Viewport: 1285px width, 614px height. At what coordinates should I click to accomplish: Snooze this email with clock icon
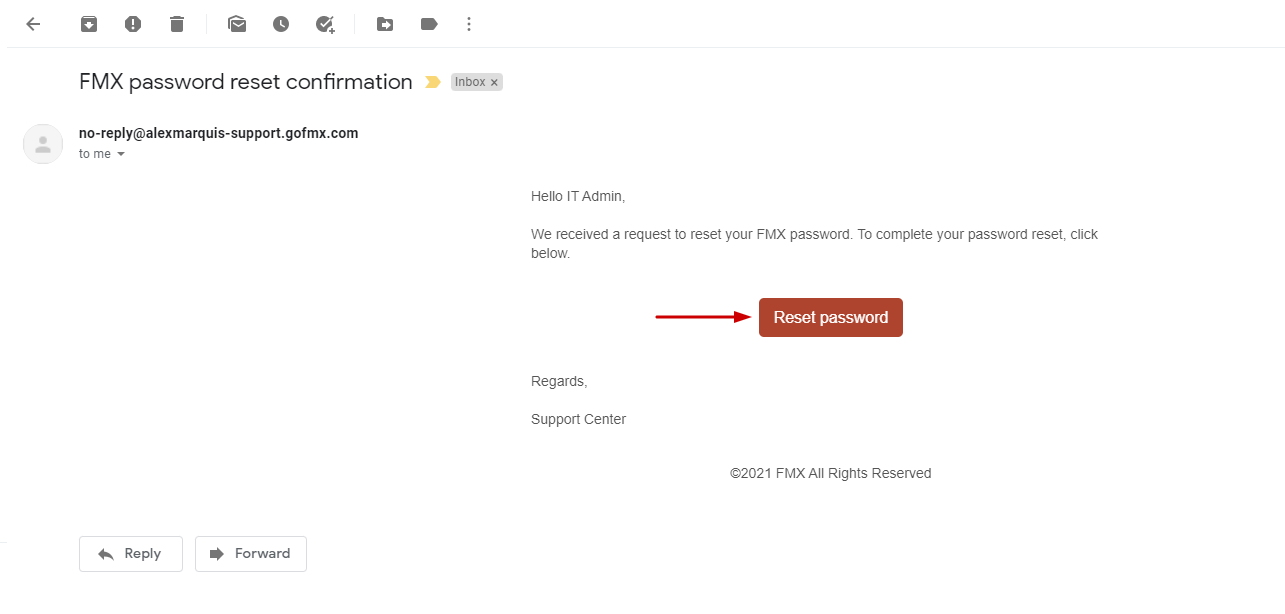(x=281, y=24)
